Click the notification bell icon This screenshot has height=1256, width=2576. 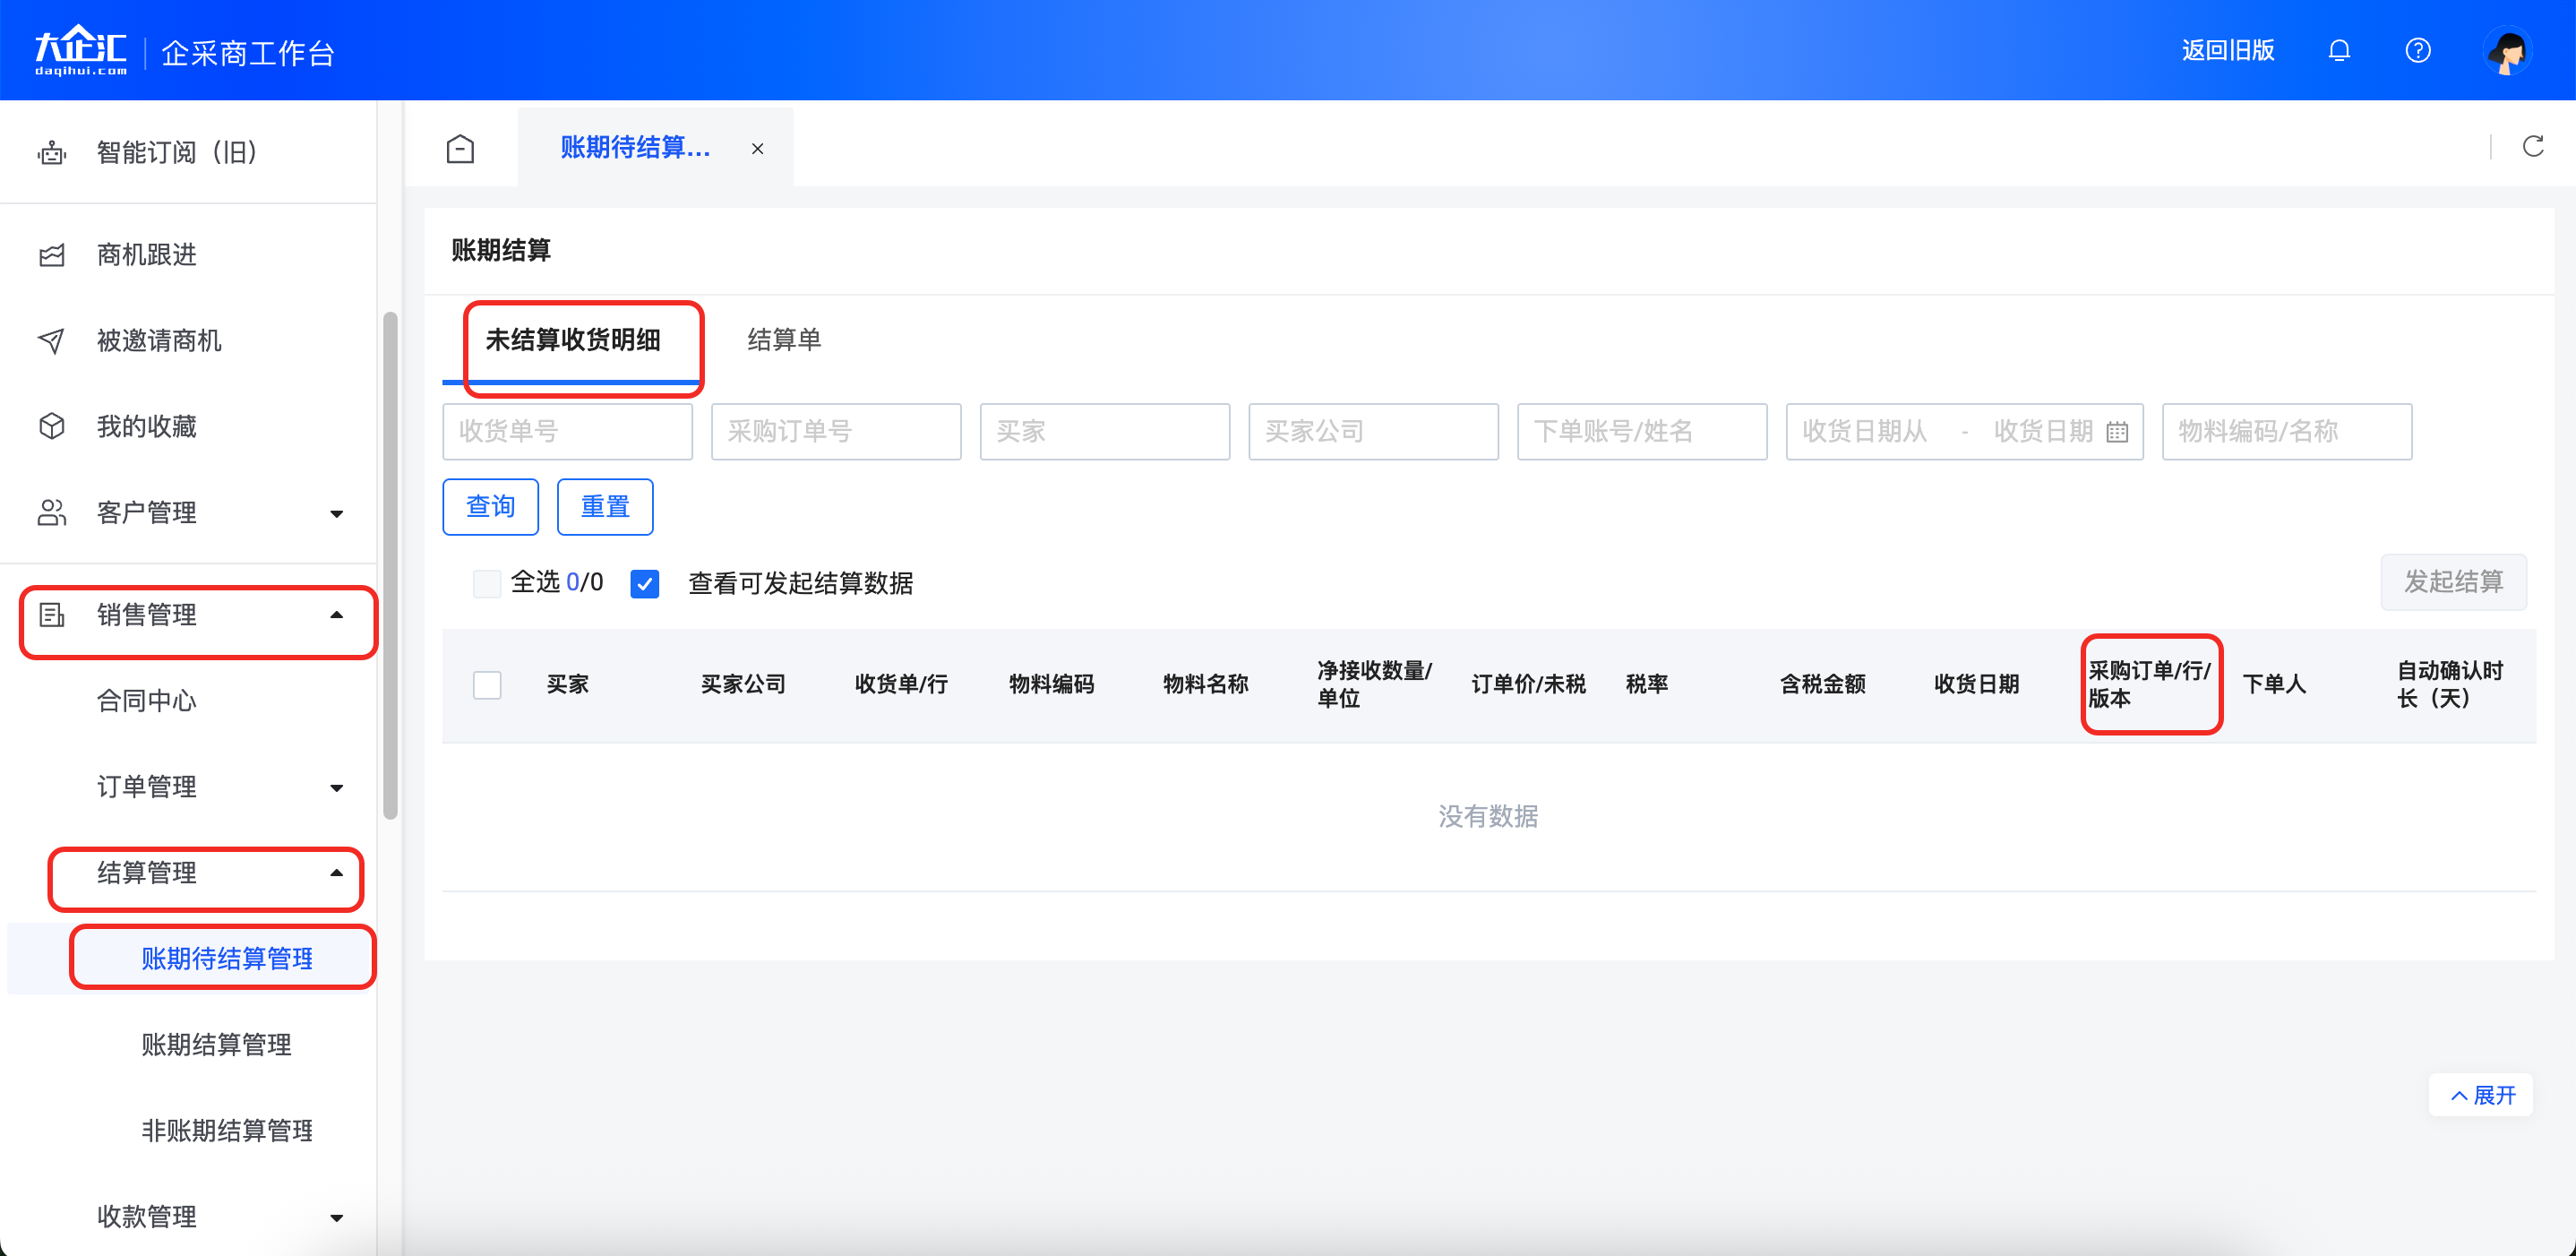(x=2338, y=50)
